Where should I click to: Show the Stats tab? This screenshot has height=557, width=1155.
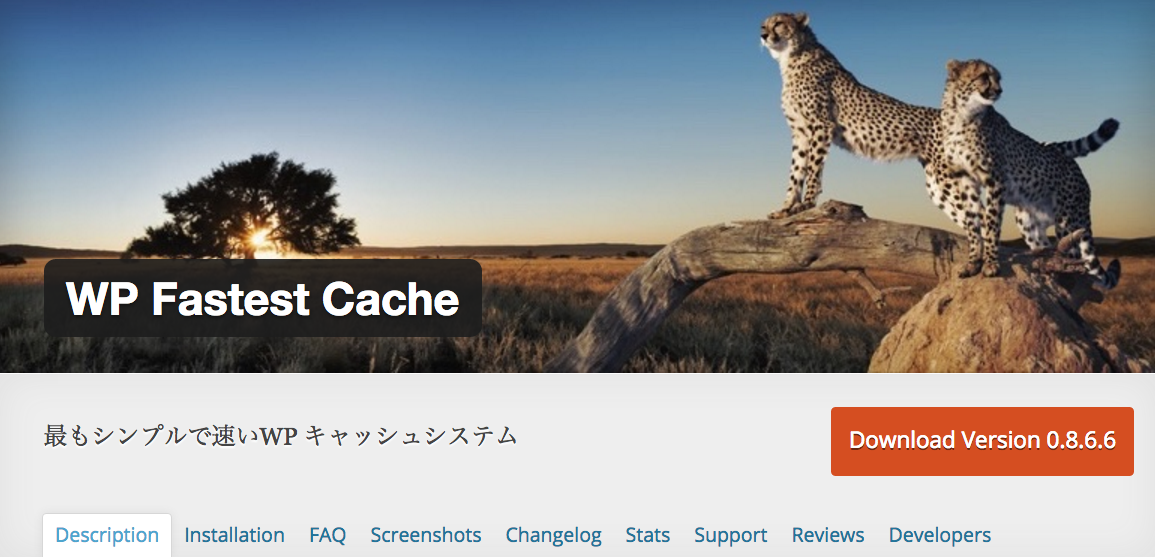coord(647,535)
